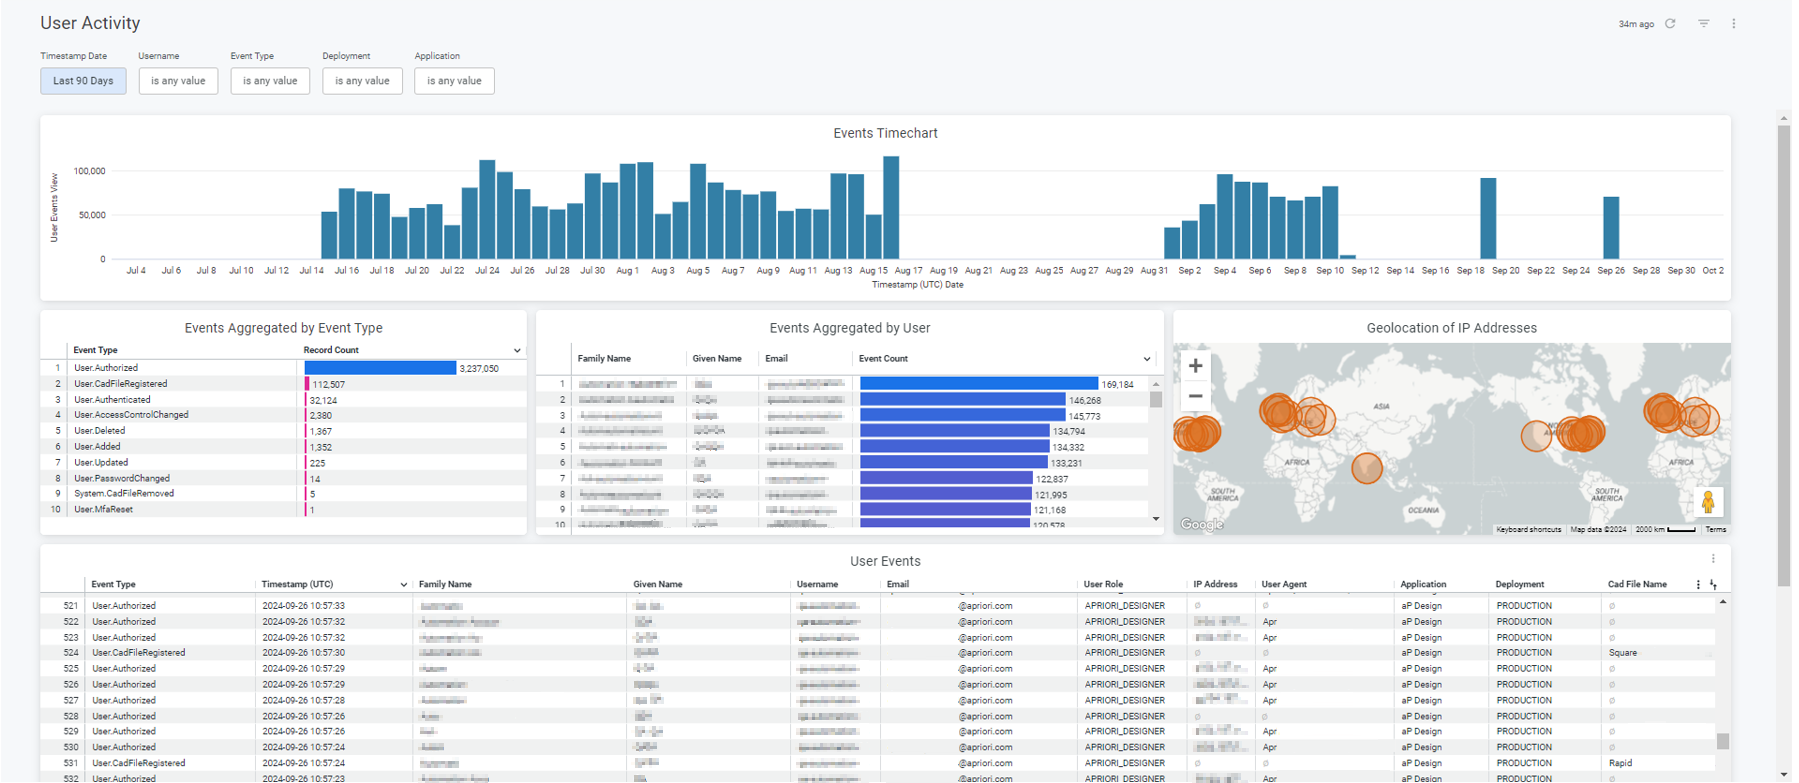Open the dashboard three-dot actions menu
Screen dimensions: 1799x783
click(1734, 24)
